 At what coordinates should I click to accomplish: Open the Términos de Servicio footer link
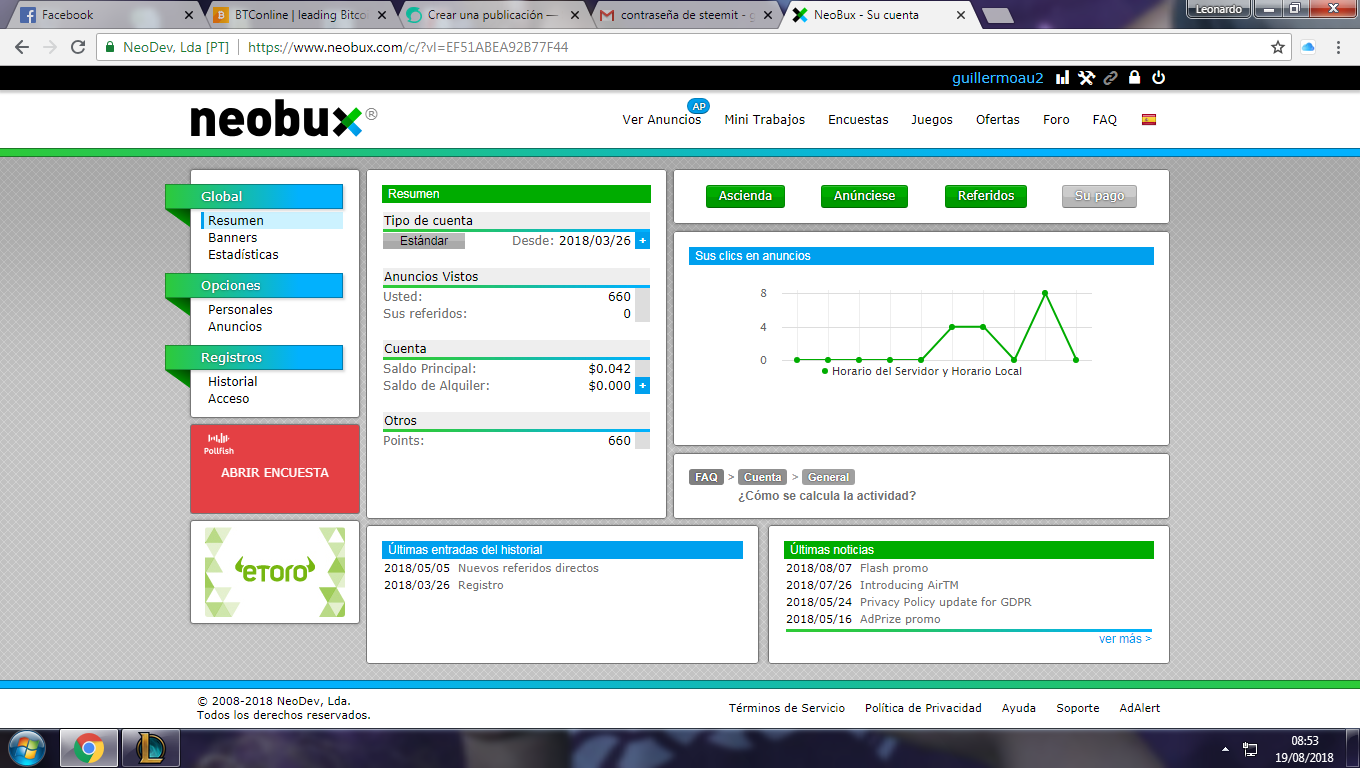(787, 708)
